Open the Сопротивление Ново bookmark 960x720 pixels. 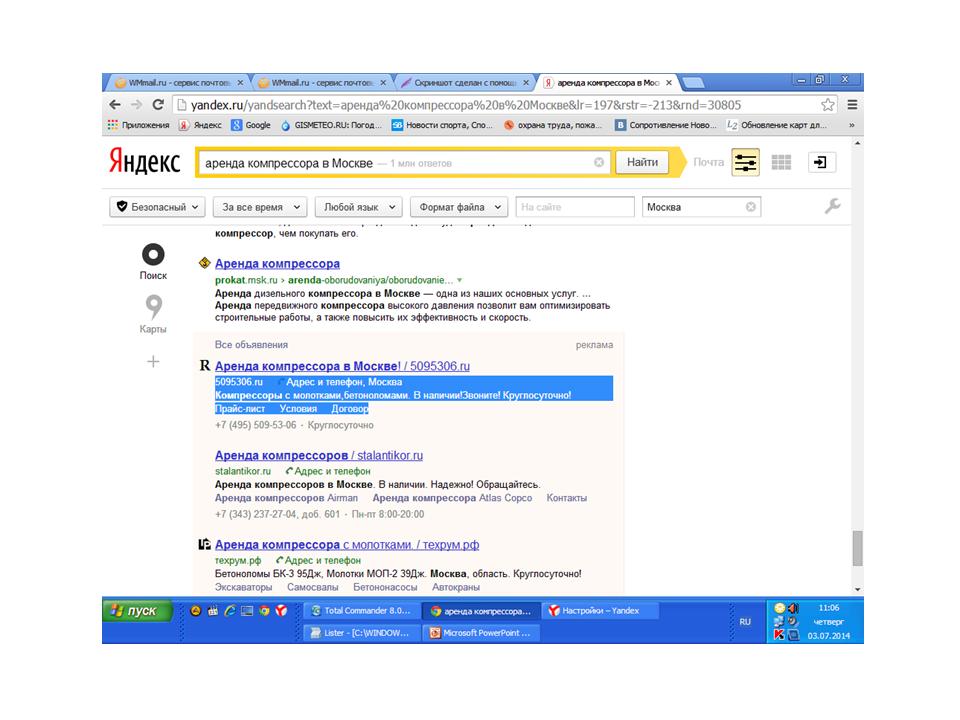point(666,125)
